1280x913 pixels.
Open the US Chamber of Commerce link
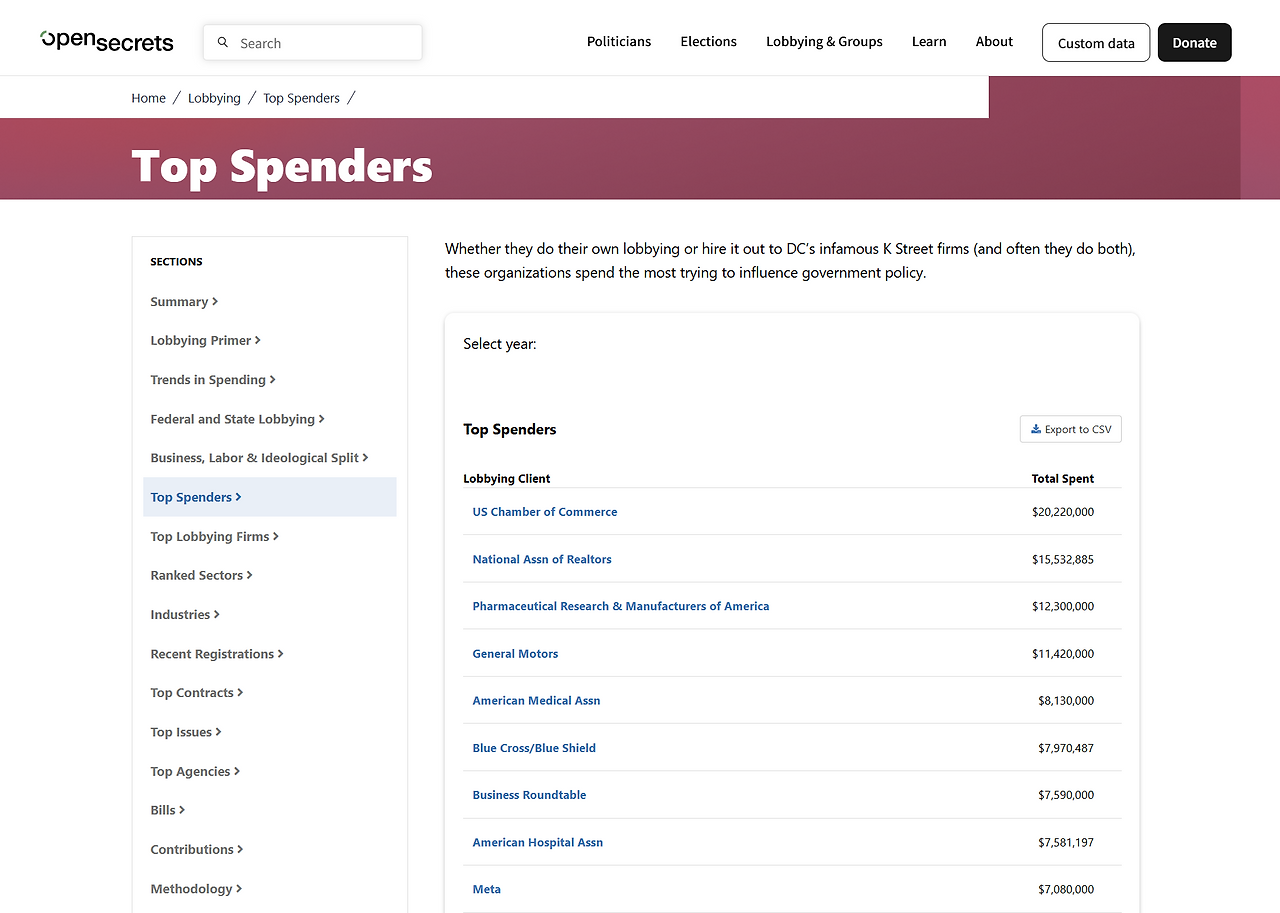(545, 512)
